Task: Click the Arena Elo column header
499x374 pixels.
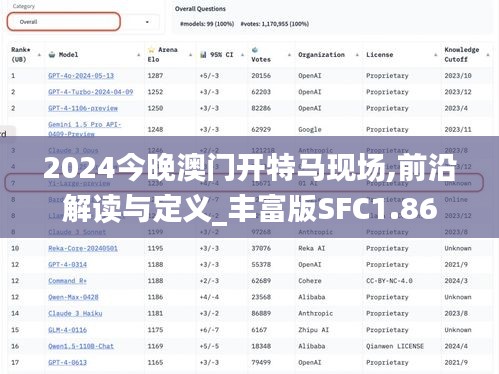Action: pos(163,55)
